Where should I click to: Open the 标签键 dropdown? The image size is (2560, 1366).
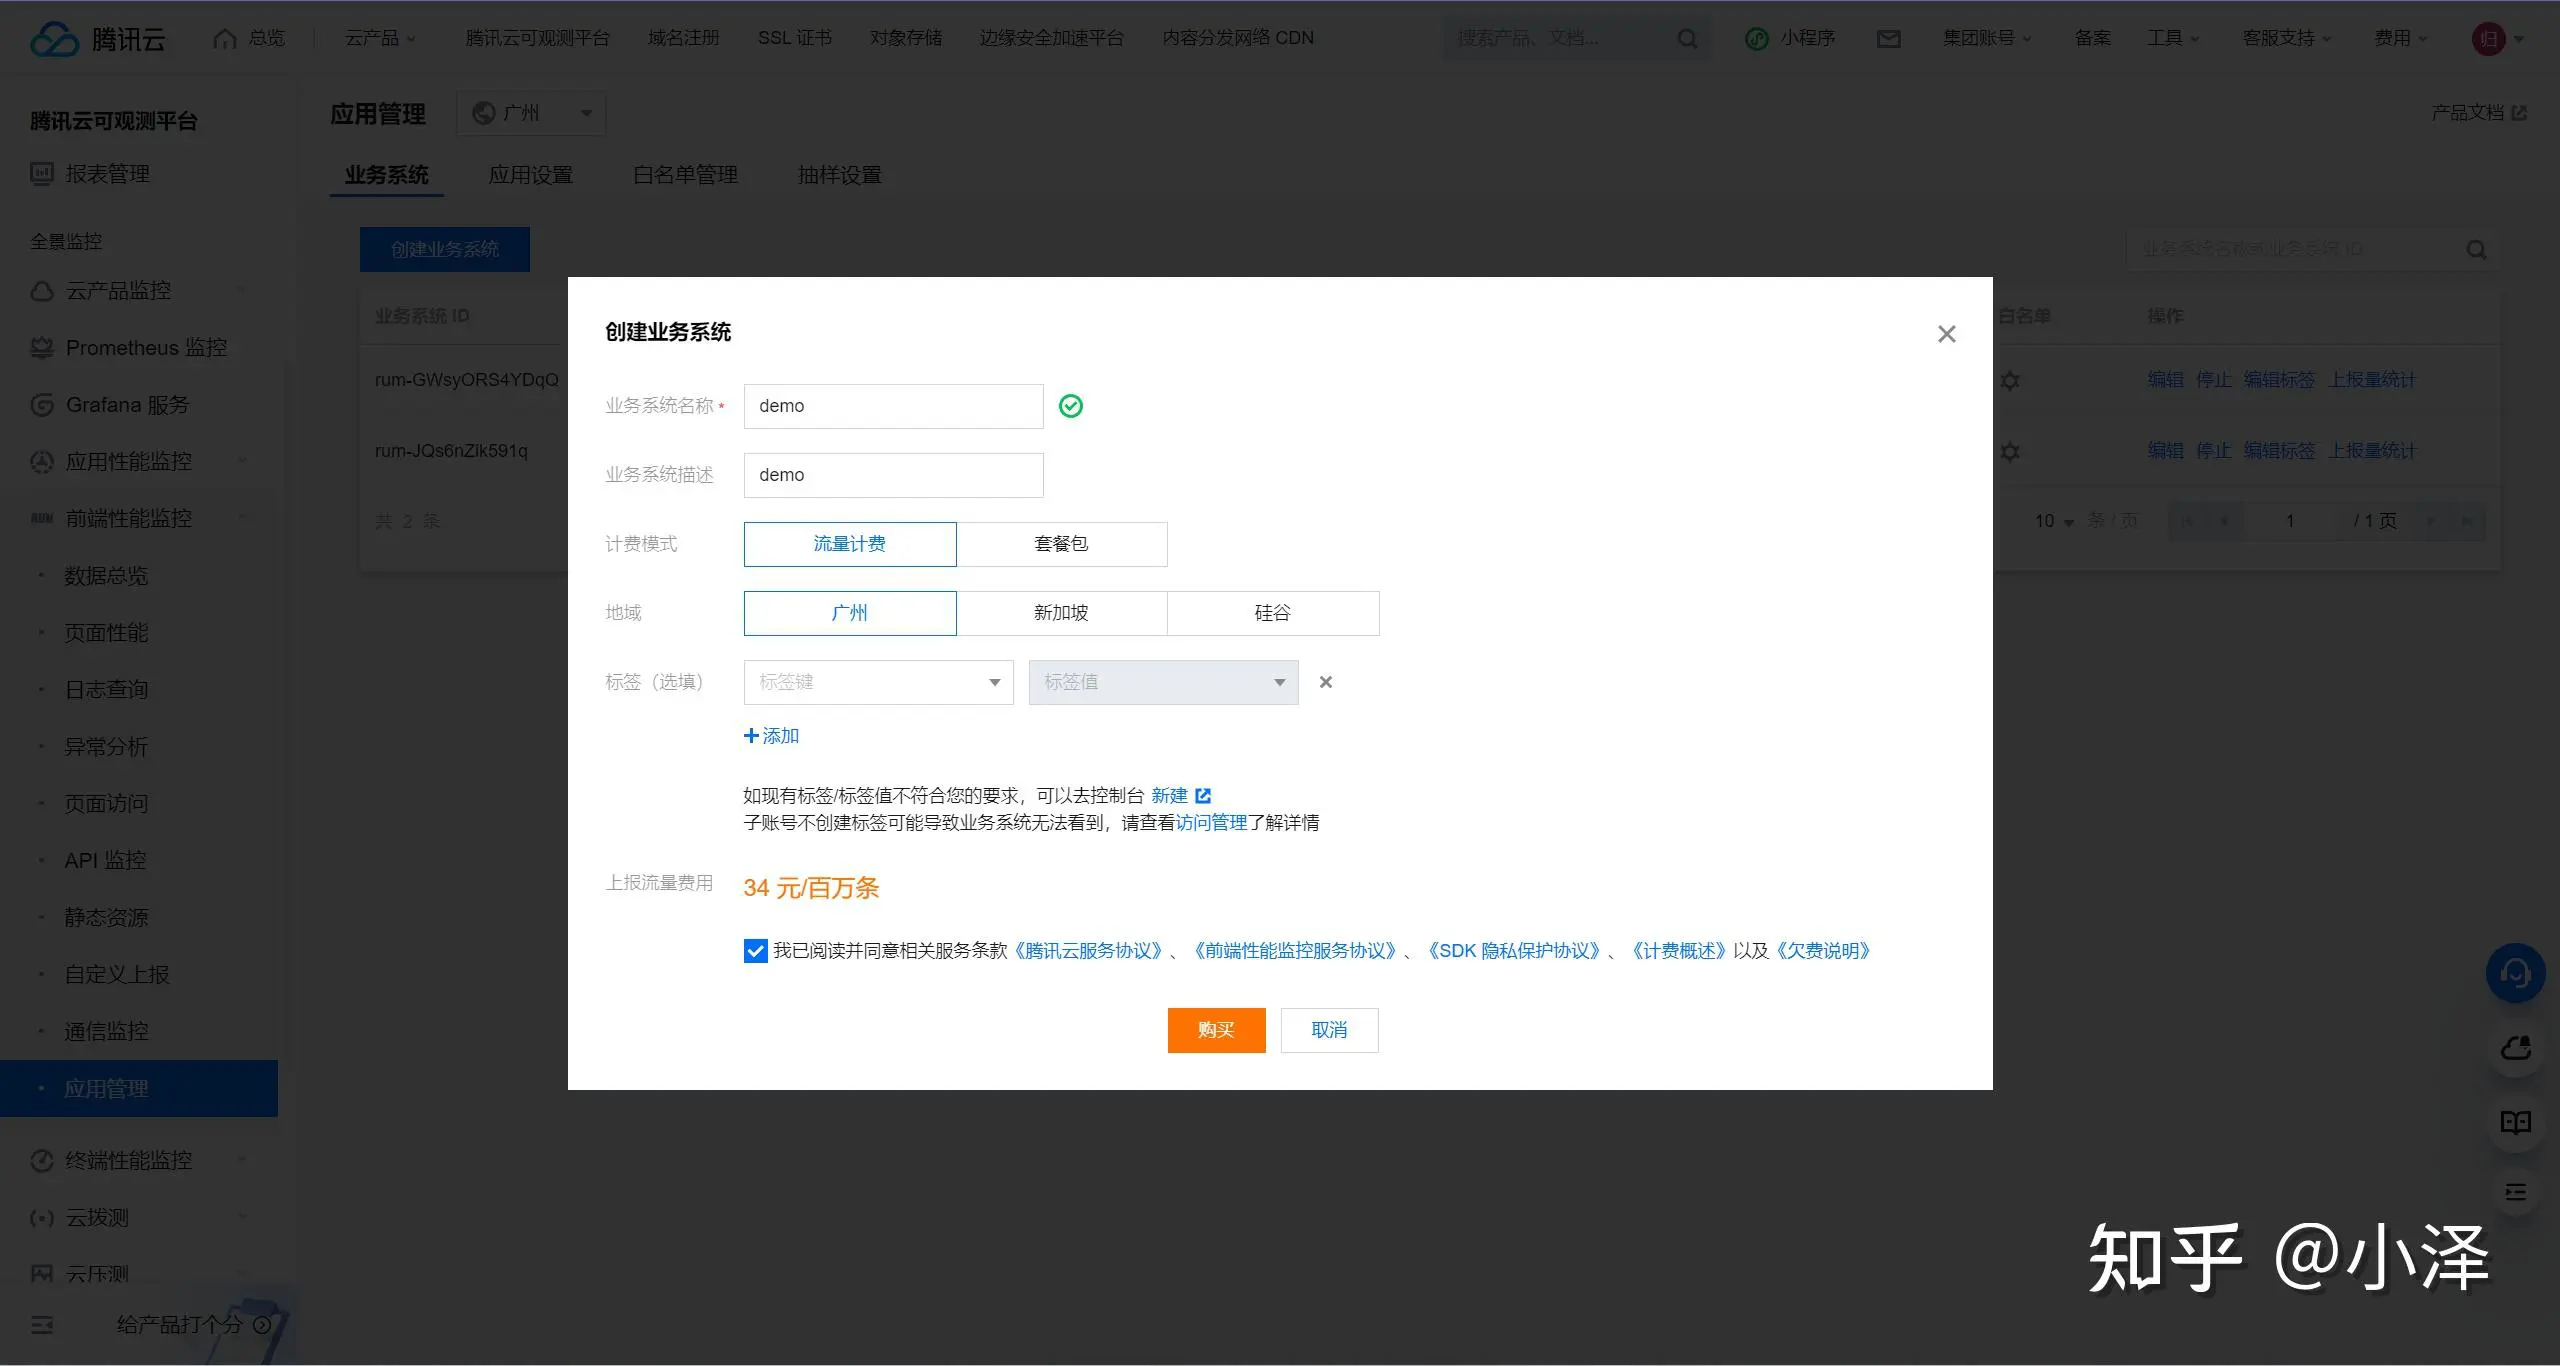[878, 682]
